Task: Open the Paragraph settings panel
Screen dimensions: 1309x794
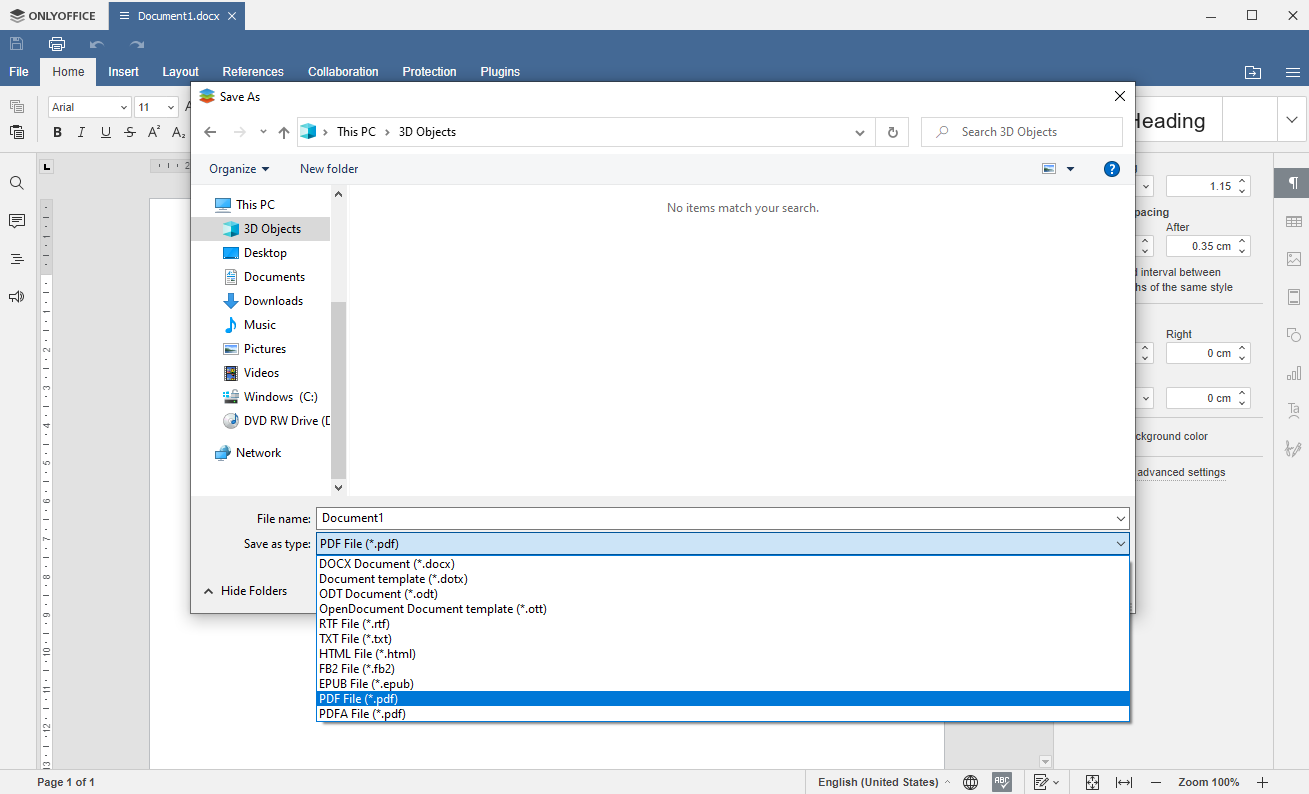Action: pos(1293,184)
